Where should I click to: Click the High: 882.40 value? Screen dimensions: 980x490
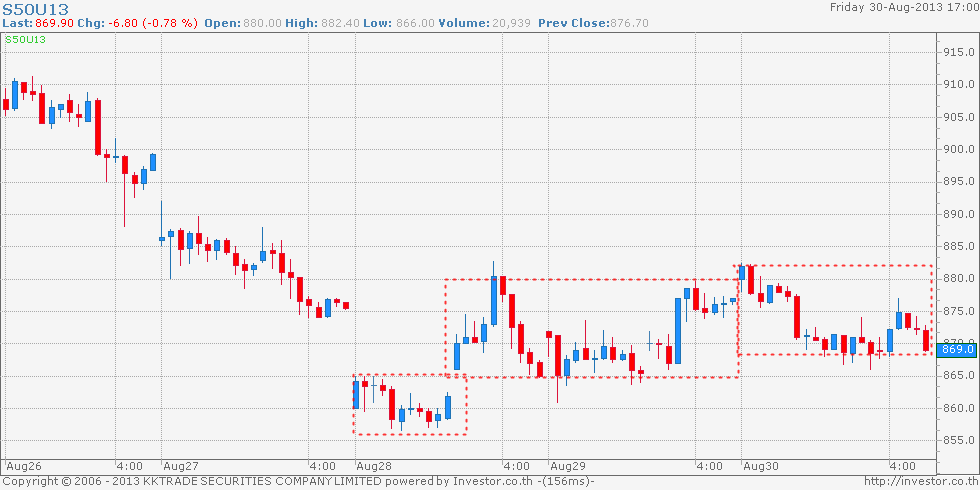pos(322,23)
